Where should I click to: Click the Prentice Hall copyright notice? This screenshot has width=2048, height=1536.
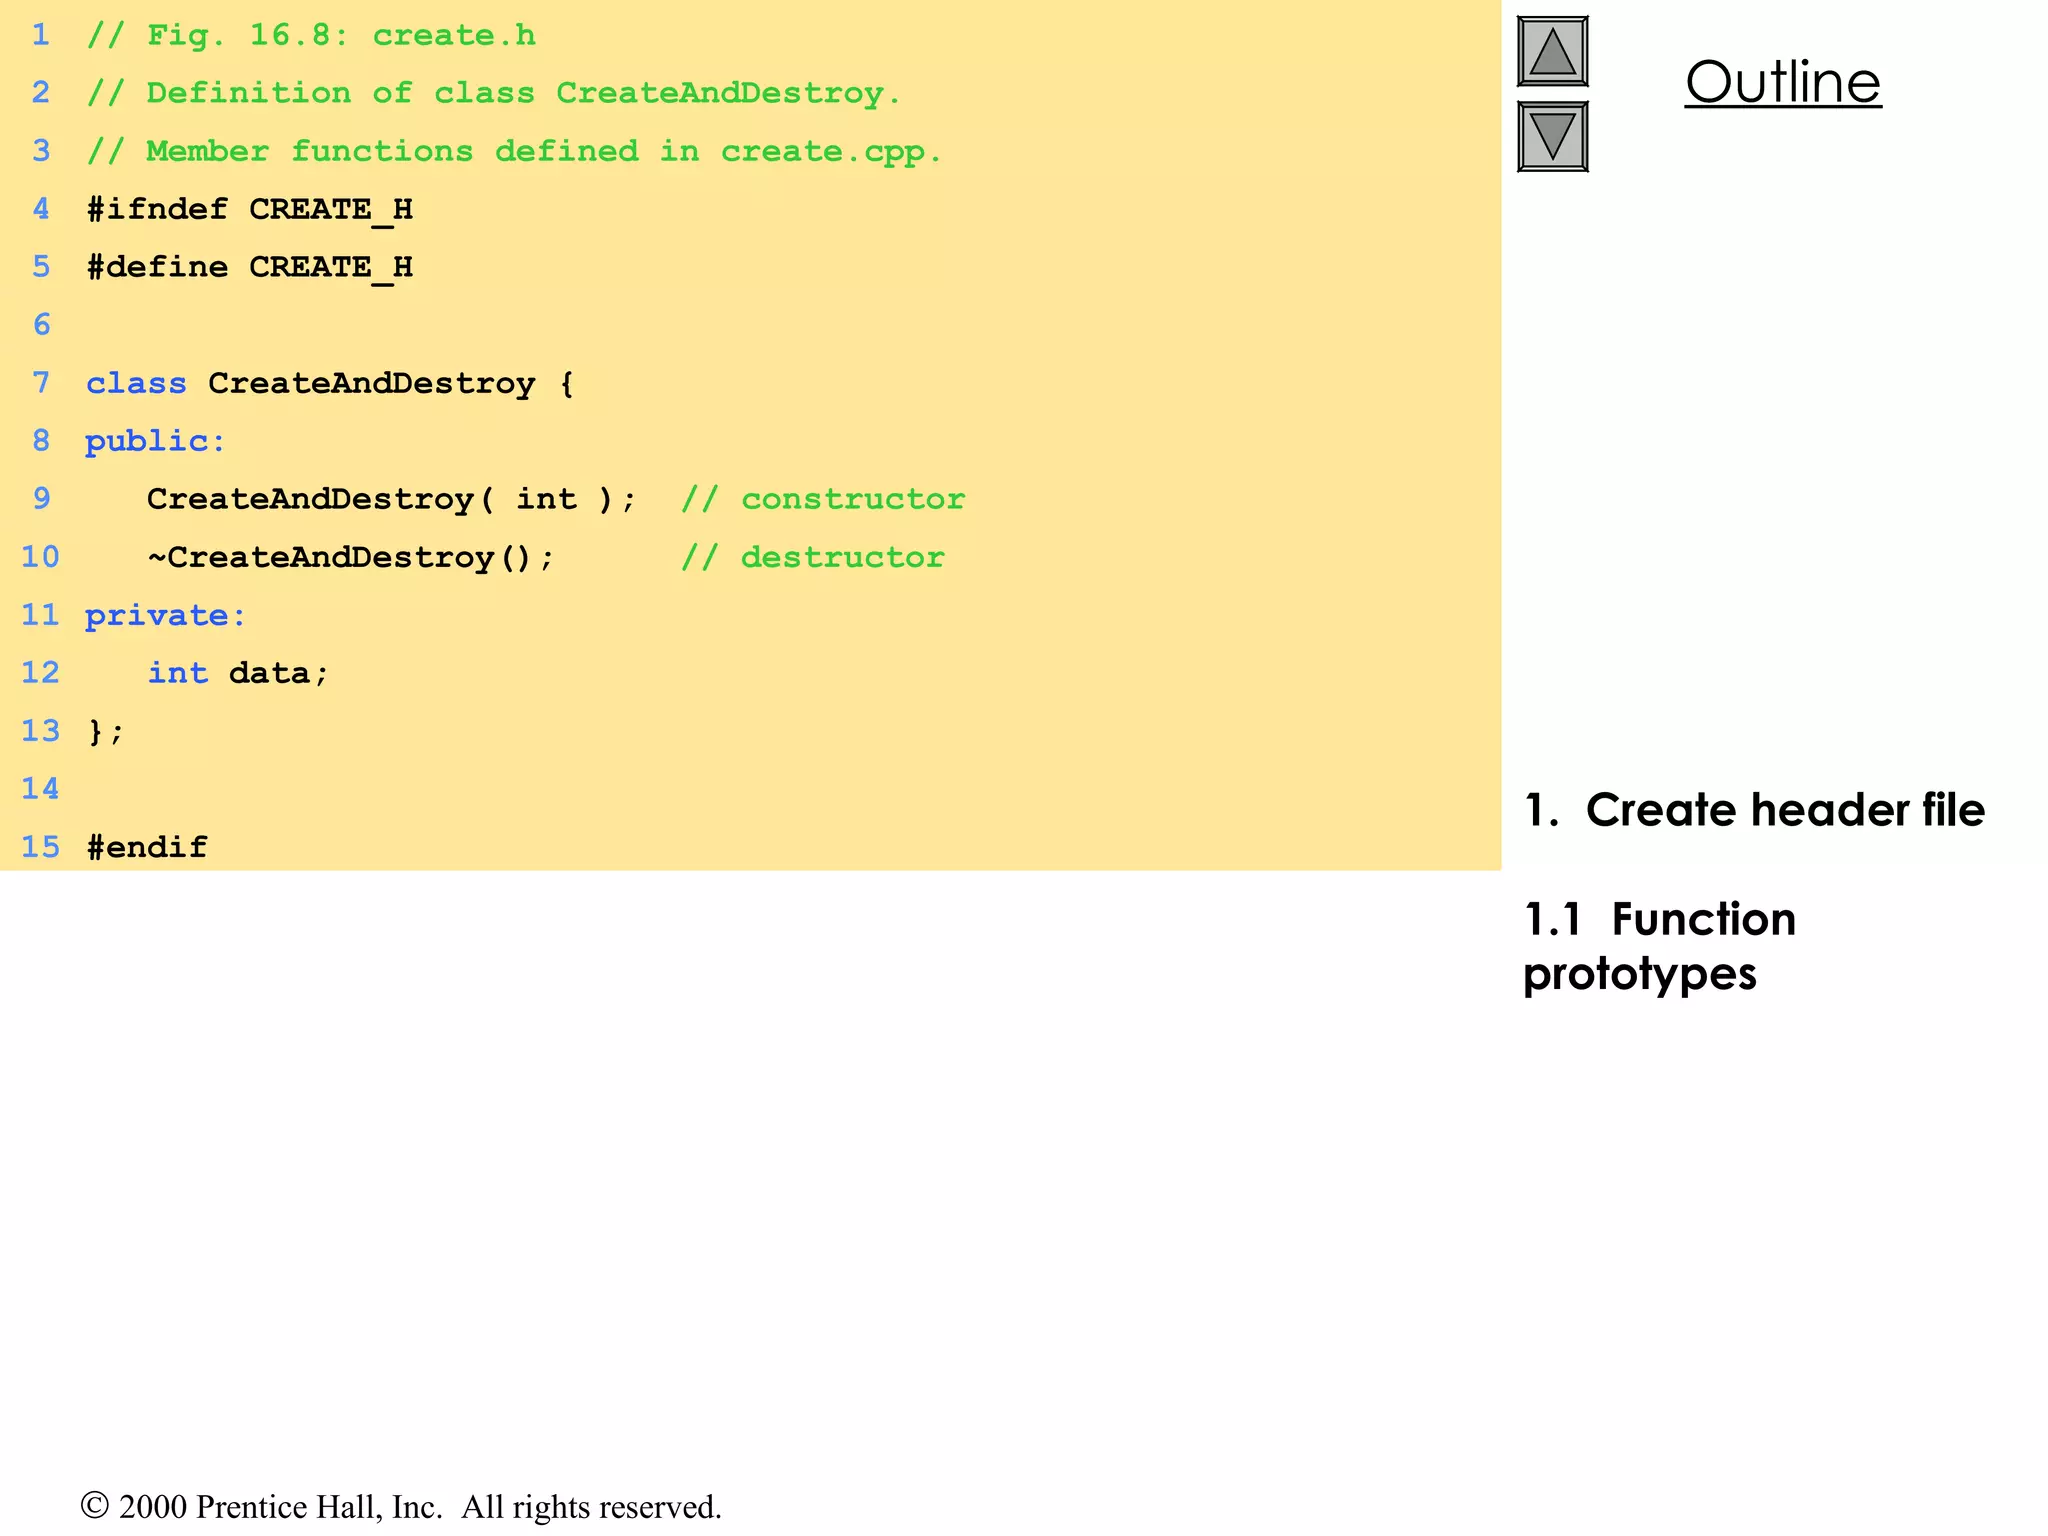(x=401, y=1507)
